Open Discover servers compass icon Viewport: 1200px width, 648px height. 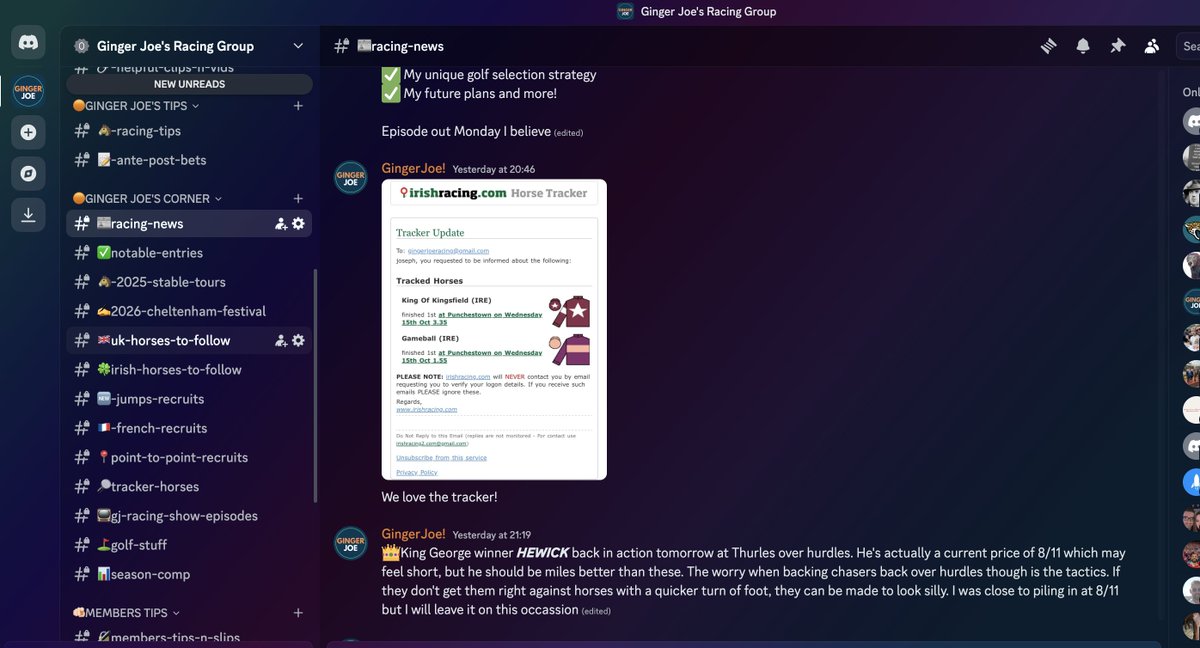(x=28, y=173)
